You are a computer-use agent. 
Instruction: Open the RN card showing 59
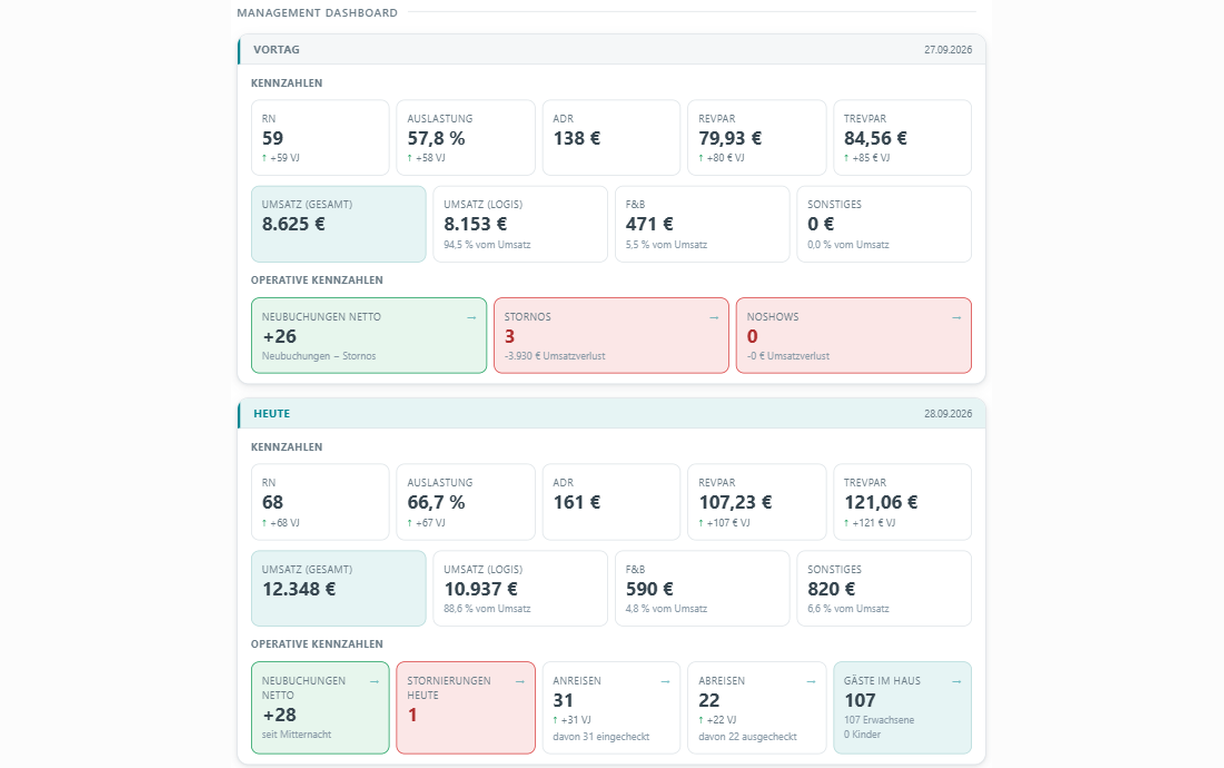tap(320, 138)
